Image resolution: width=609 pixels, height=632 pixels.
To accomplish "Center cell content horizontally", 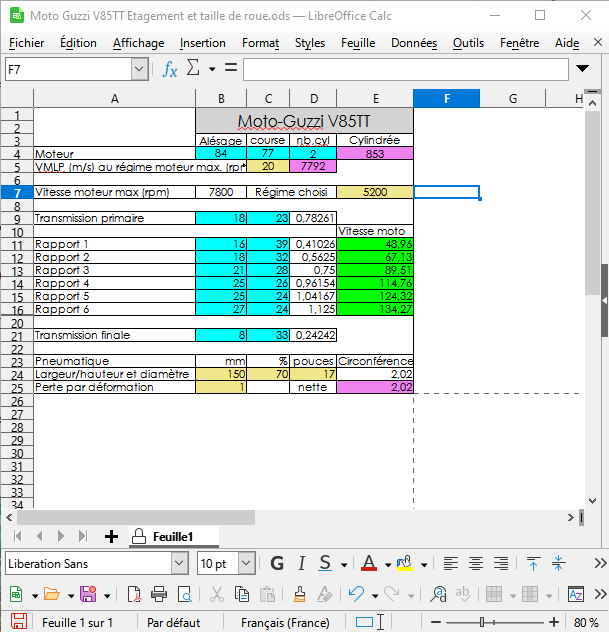I will point(476,563).
